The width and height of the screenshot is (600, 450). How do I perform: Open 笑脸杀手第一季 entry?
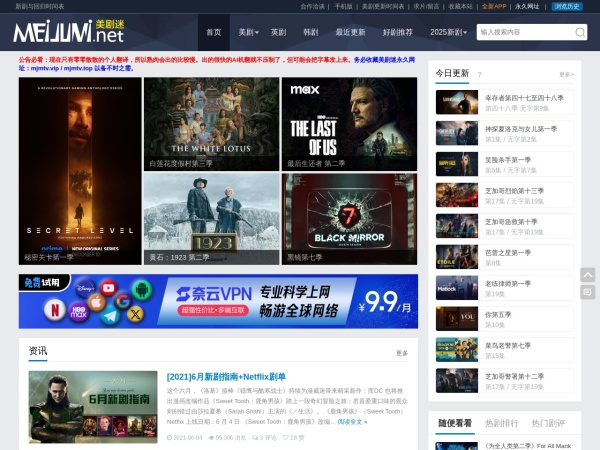(x=505, y=164)
